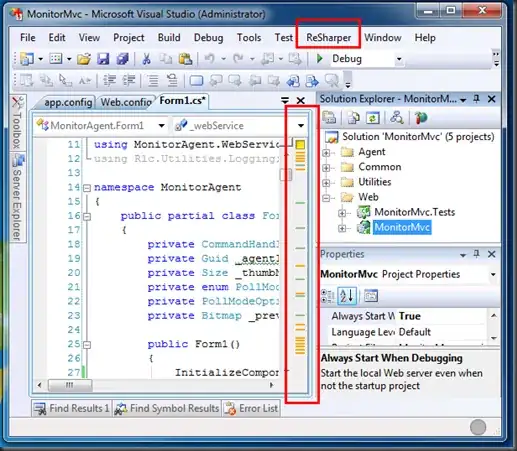Start debugging with green play arrow
This screenshot has width=517, height=451.
pos(319,59)
